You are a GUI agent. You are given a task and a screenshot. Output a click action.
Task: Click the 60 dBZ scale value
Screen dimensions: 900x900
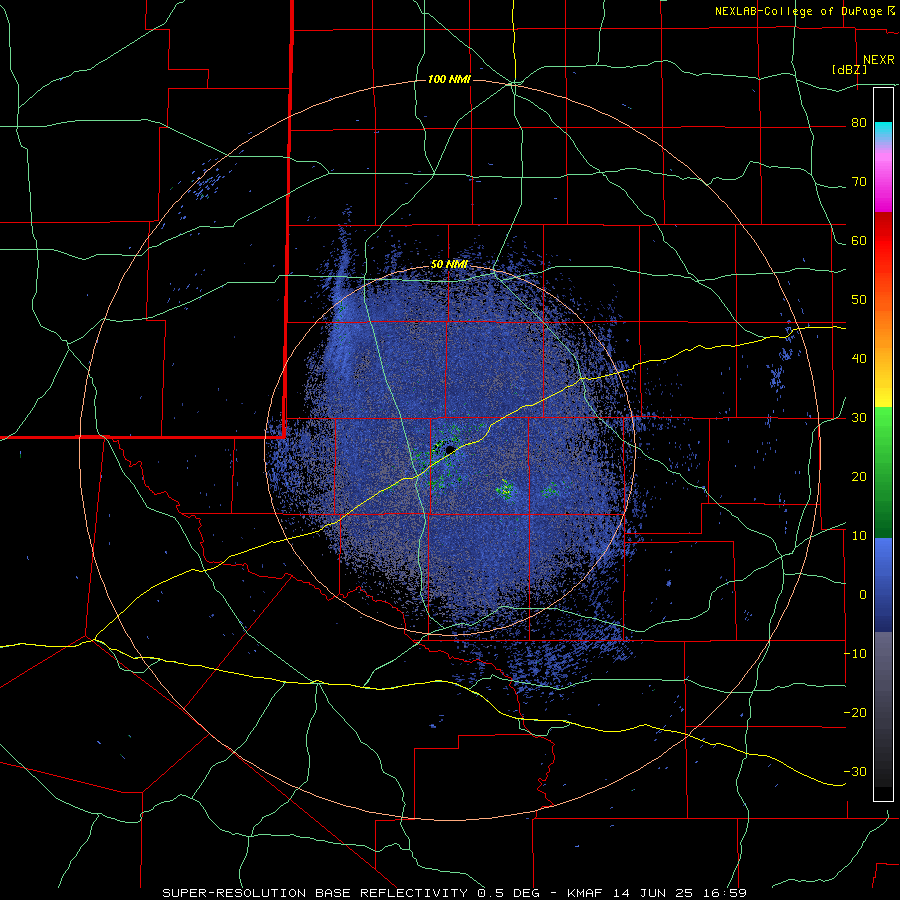tap(859, 241)
